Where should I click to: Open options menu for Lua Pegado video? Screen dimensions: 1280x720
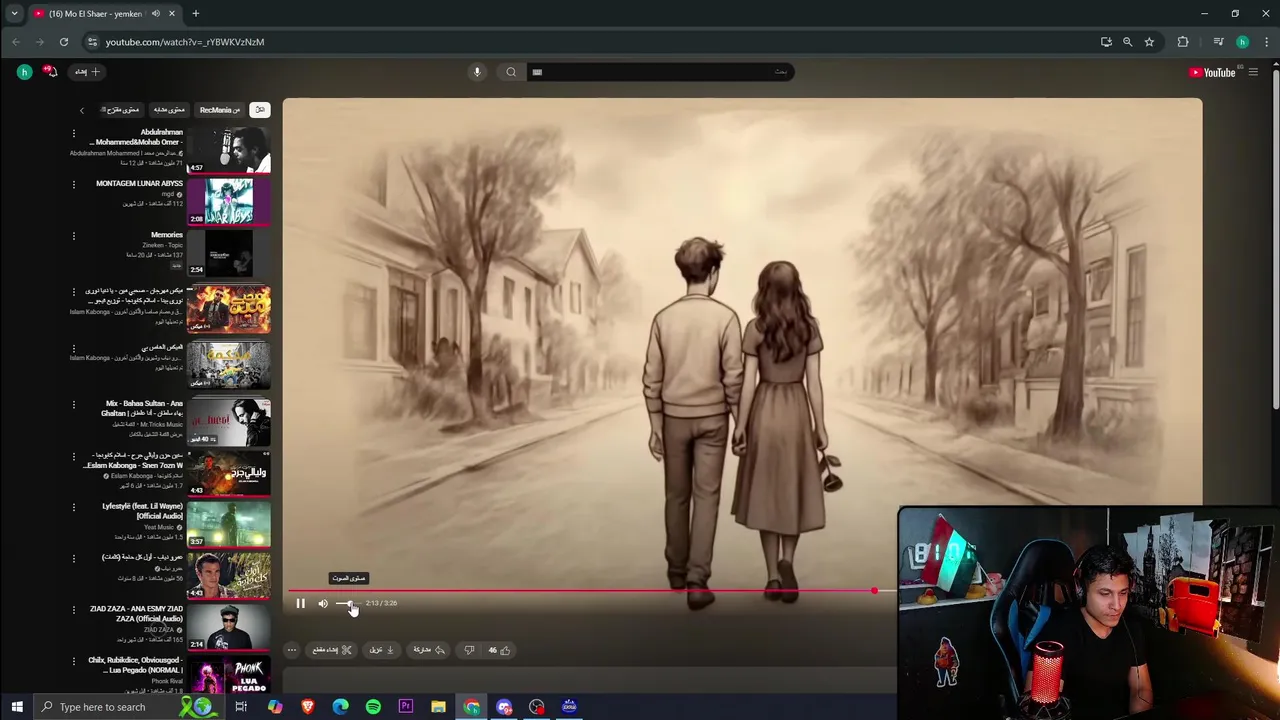73,662
